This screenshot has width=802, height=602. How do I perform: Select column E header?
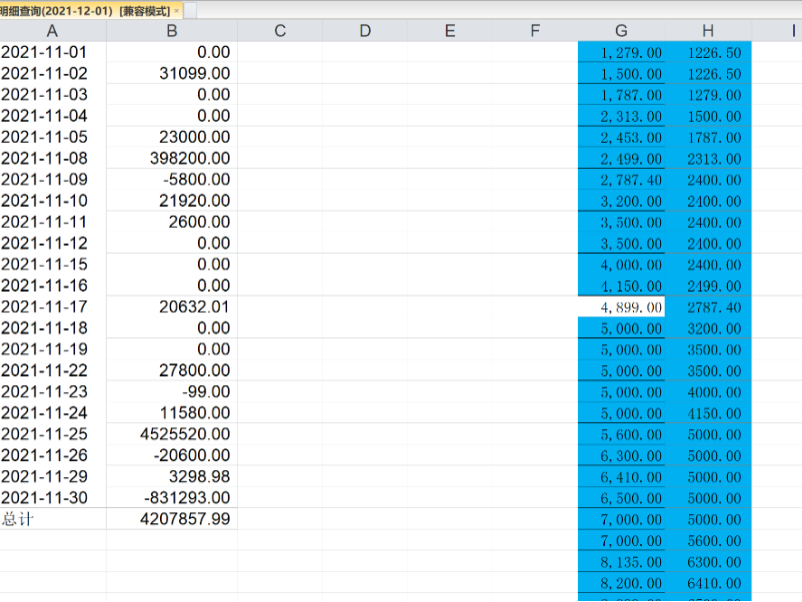tap(450, 31)
